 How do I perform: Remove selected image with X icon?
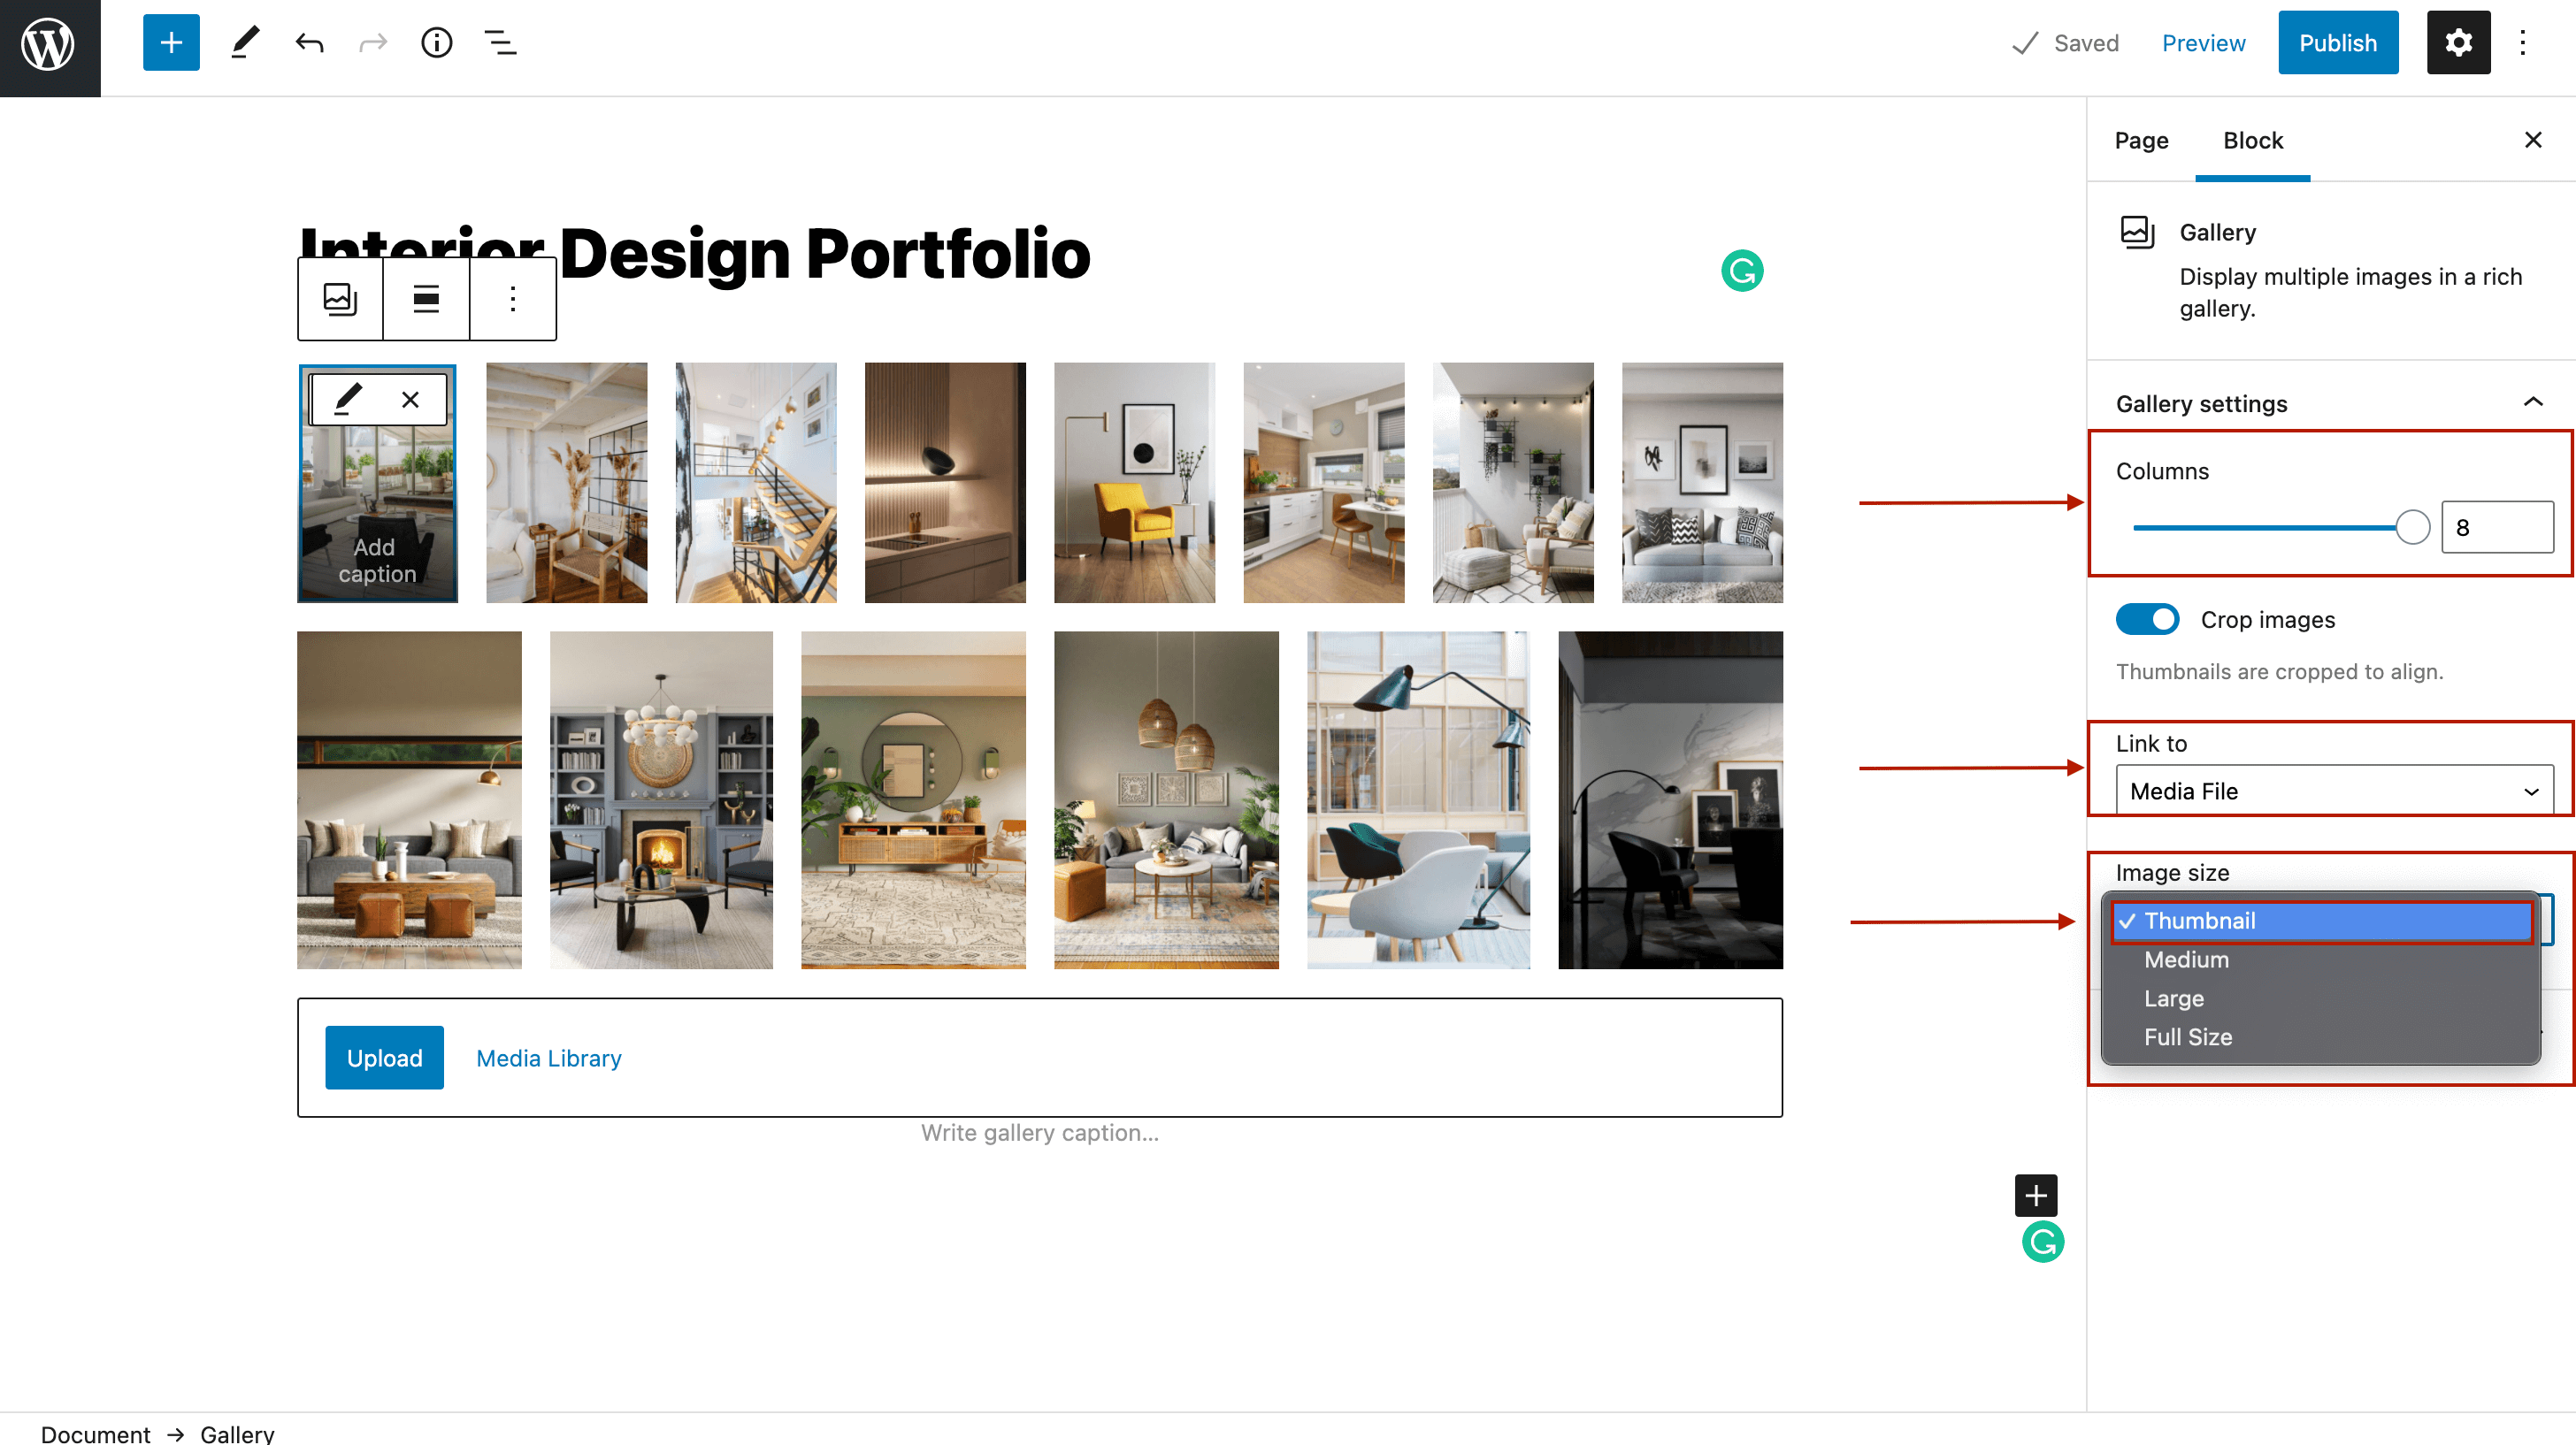point(410,400)
